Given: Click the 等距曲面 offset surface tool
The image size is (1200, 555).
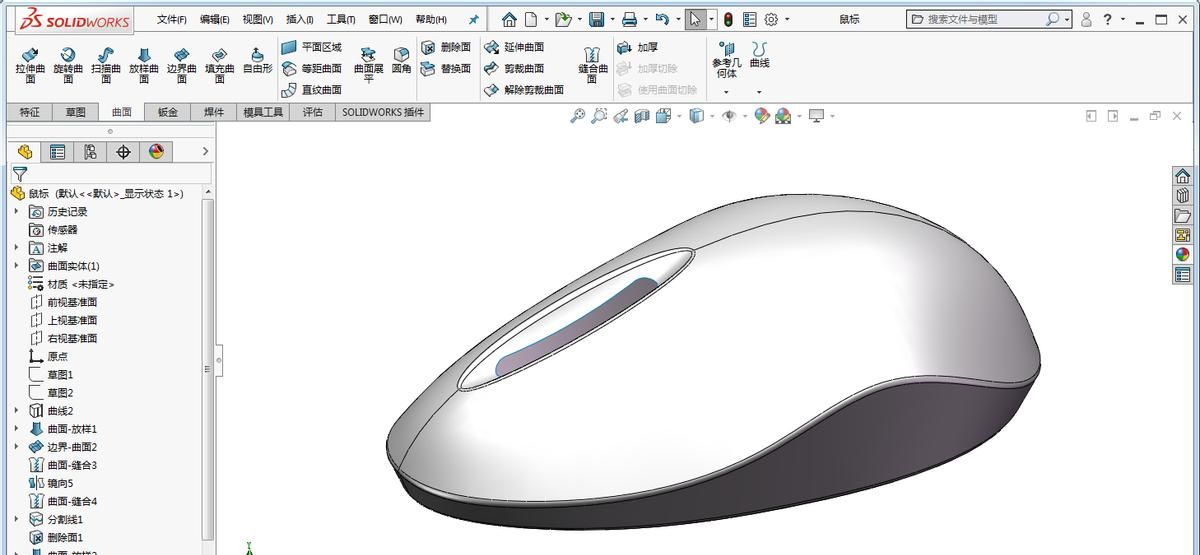Looking at the screenshot, I should point(312,68).
